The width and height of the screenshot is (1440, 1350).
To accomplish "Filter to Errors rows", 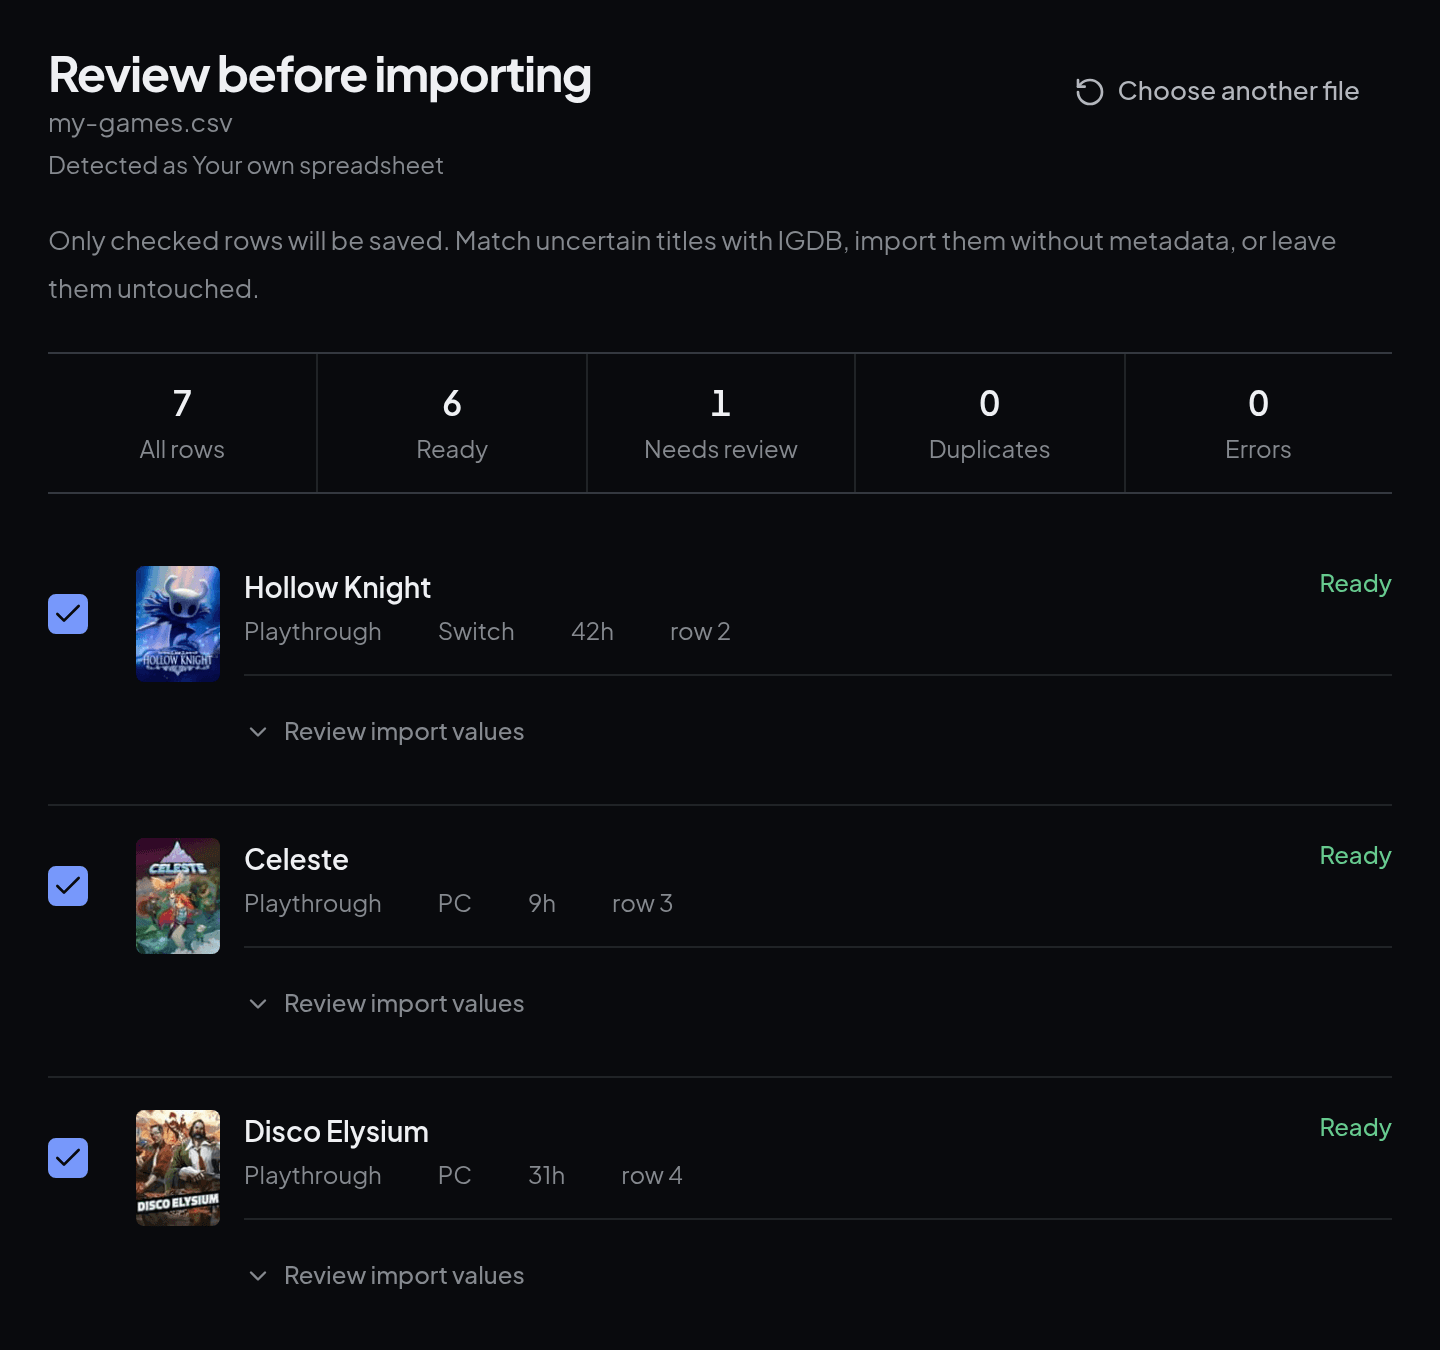I will pyautogui.click(x=1258, y=423).
